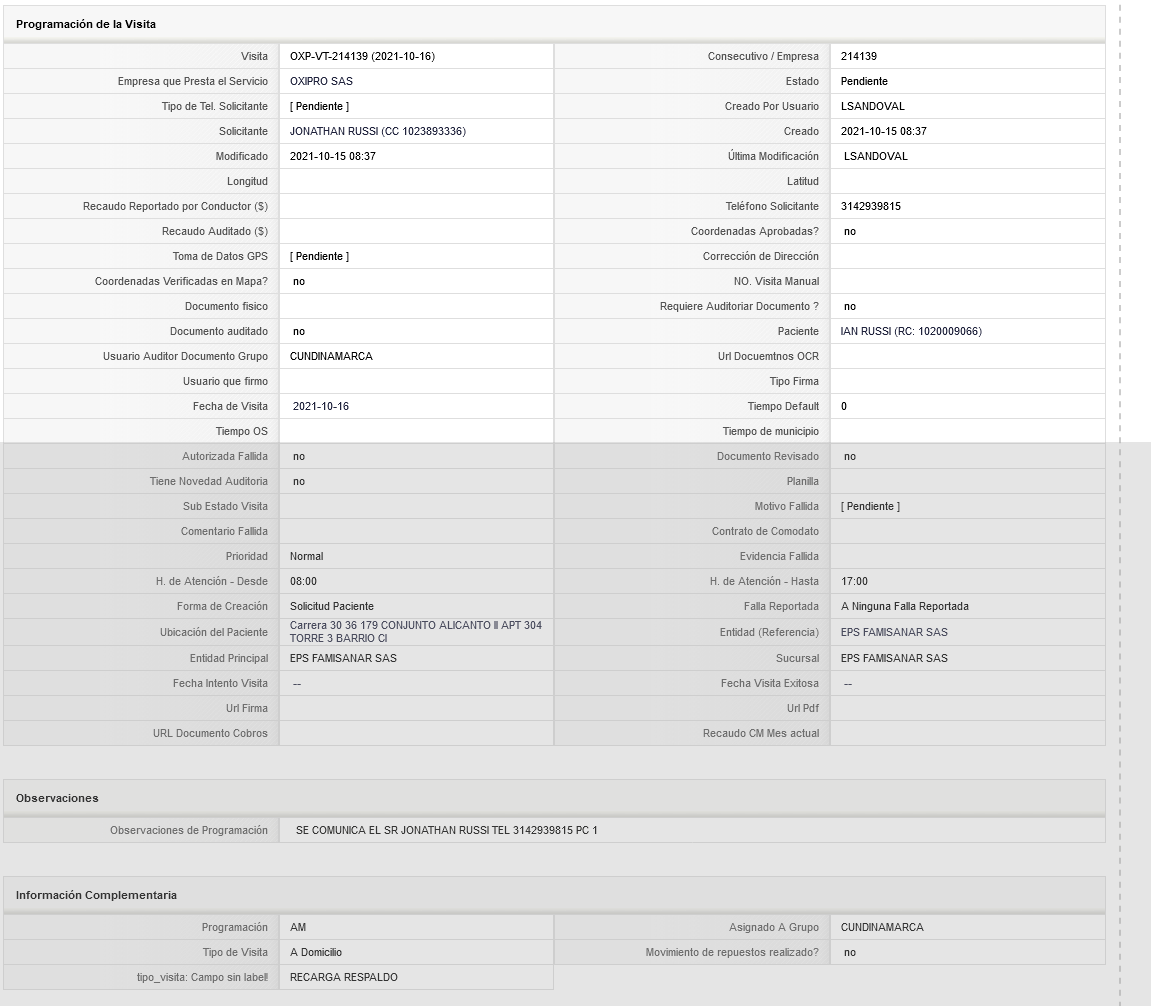Click observation text SE COMUNICA EL SR JONATHAN
This screenshot has height=1006, width=1151.
pos(446,831)
